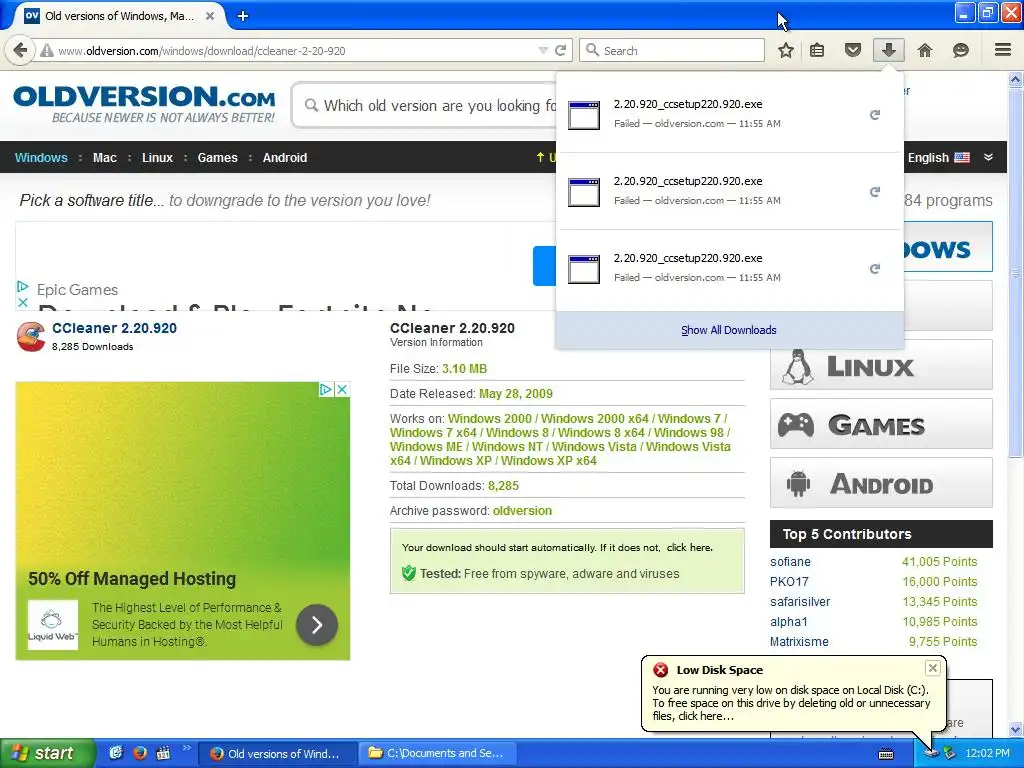This screenshot has height=768, width=1024.
Task: Open the Games navigation item
Action: click(x=217, y=157)
